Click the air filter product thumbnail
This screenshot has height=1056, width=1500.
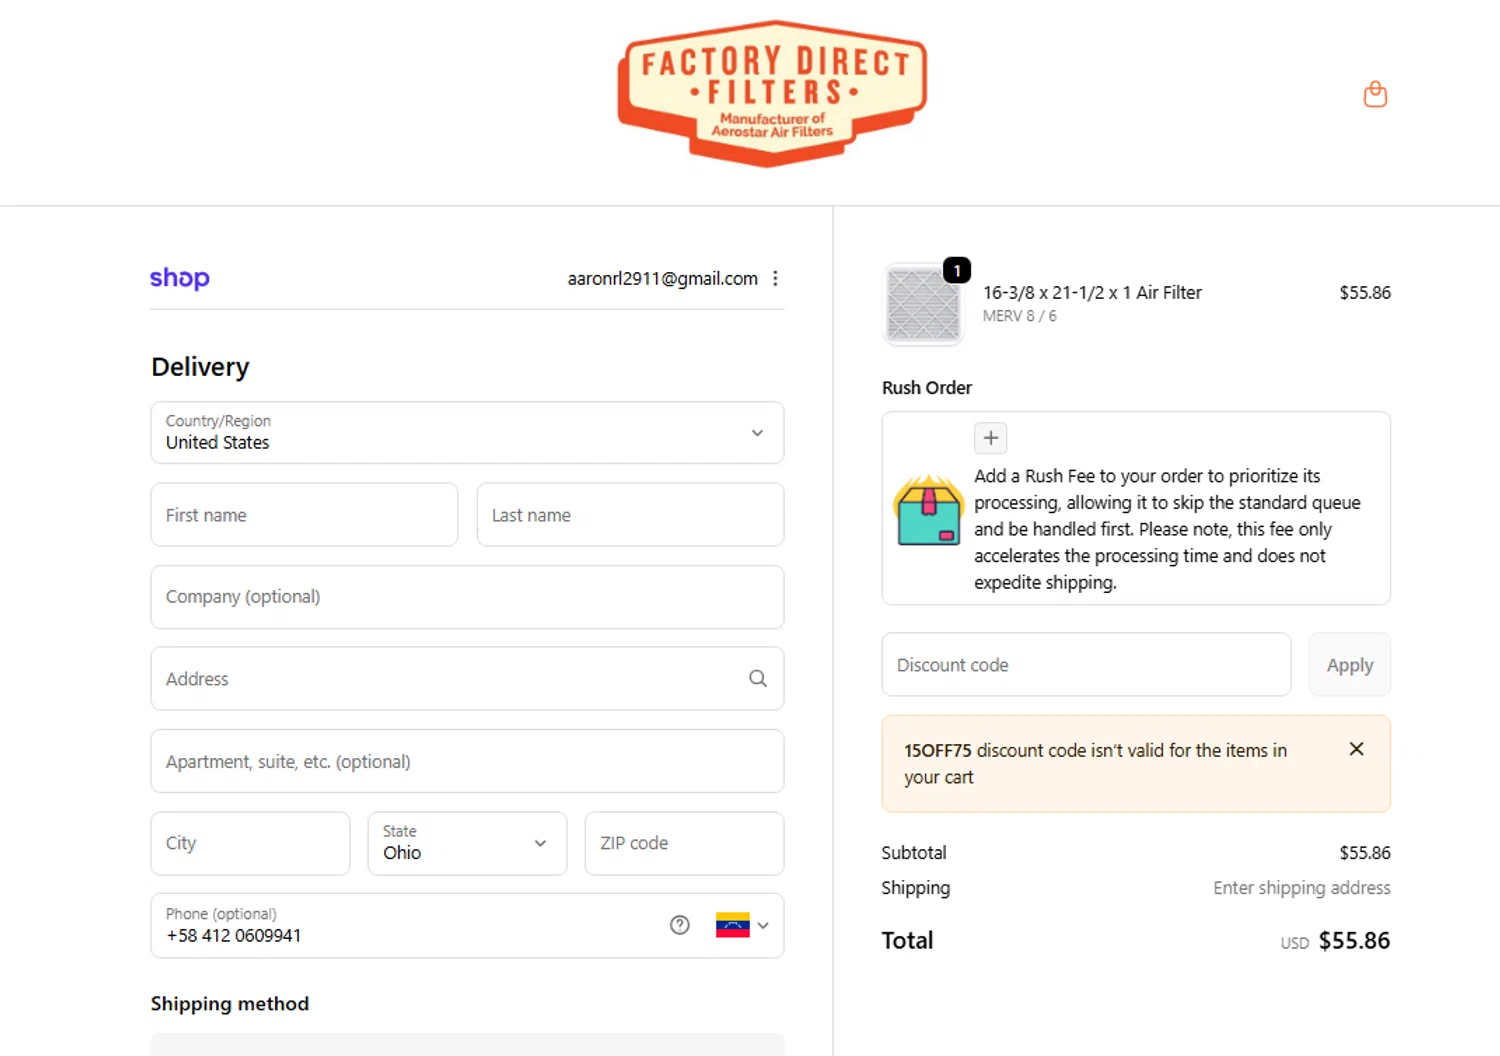click(923, 305)
